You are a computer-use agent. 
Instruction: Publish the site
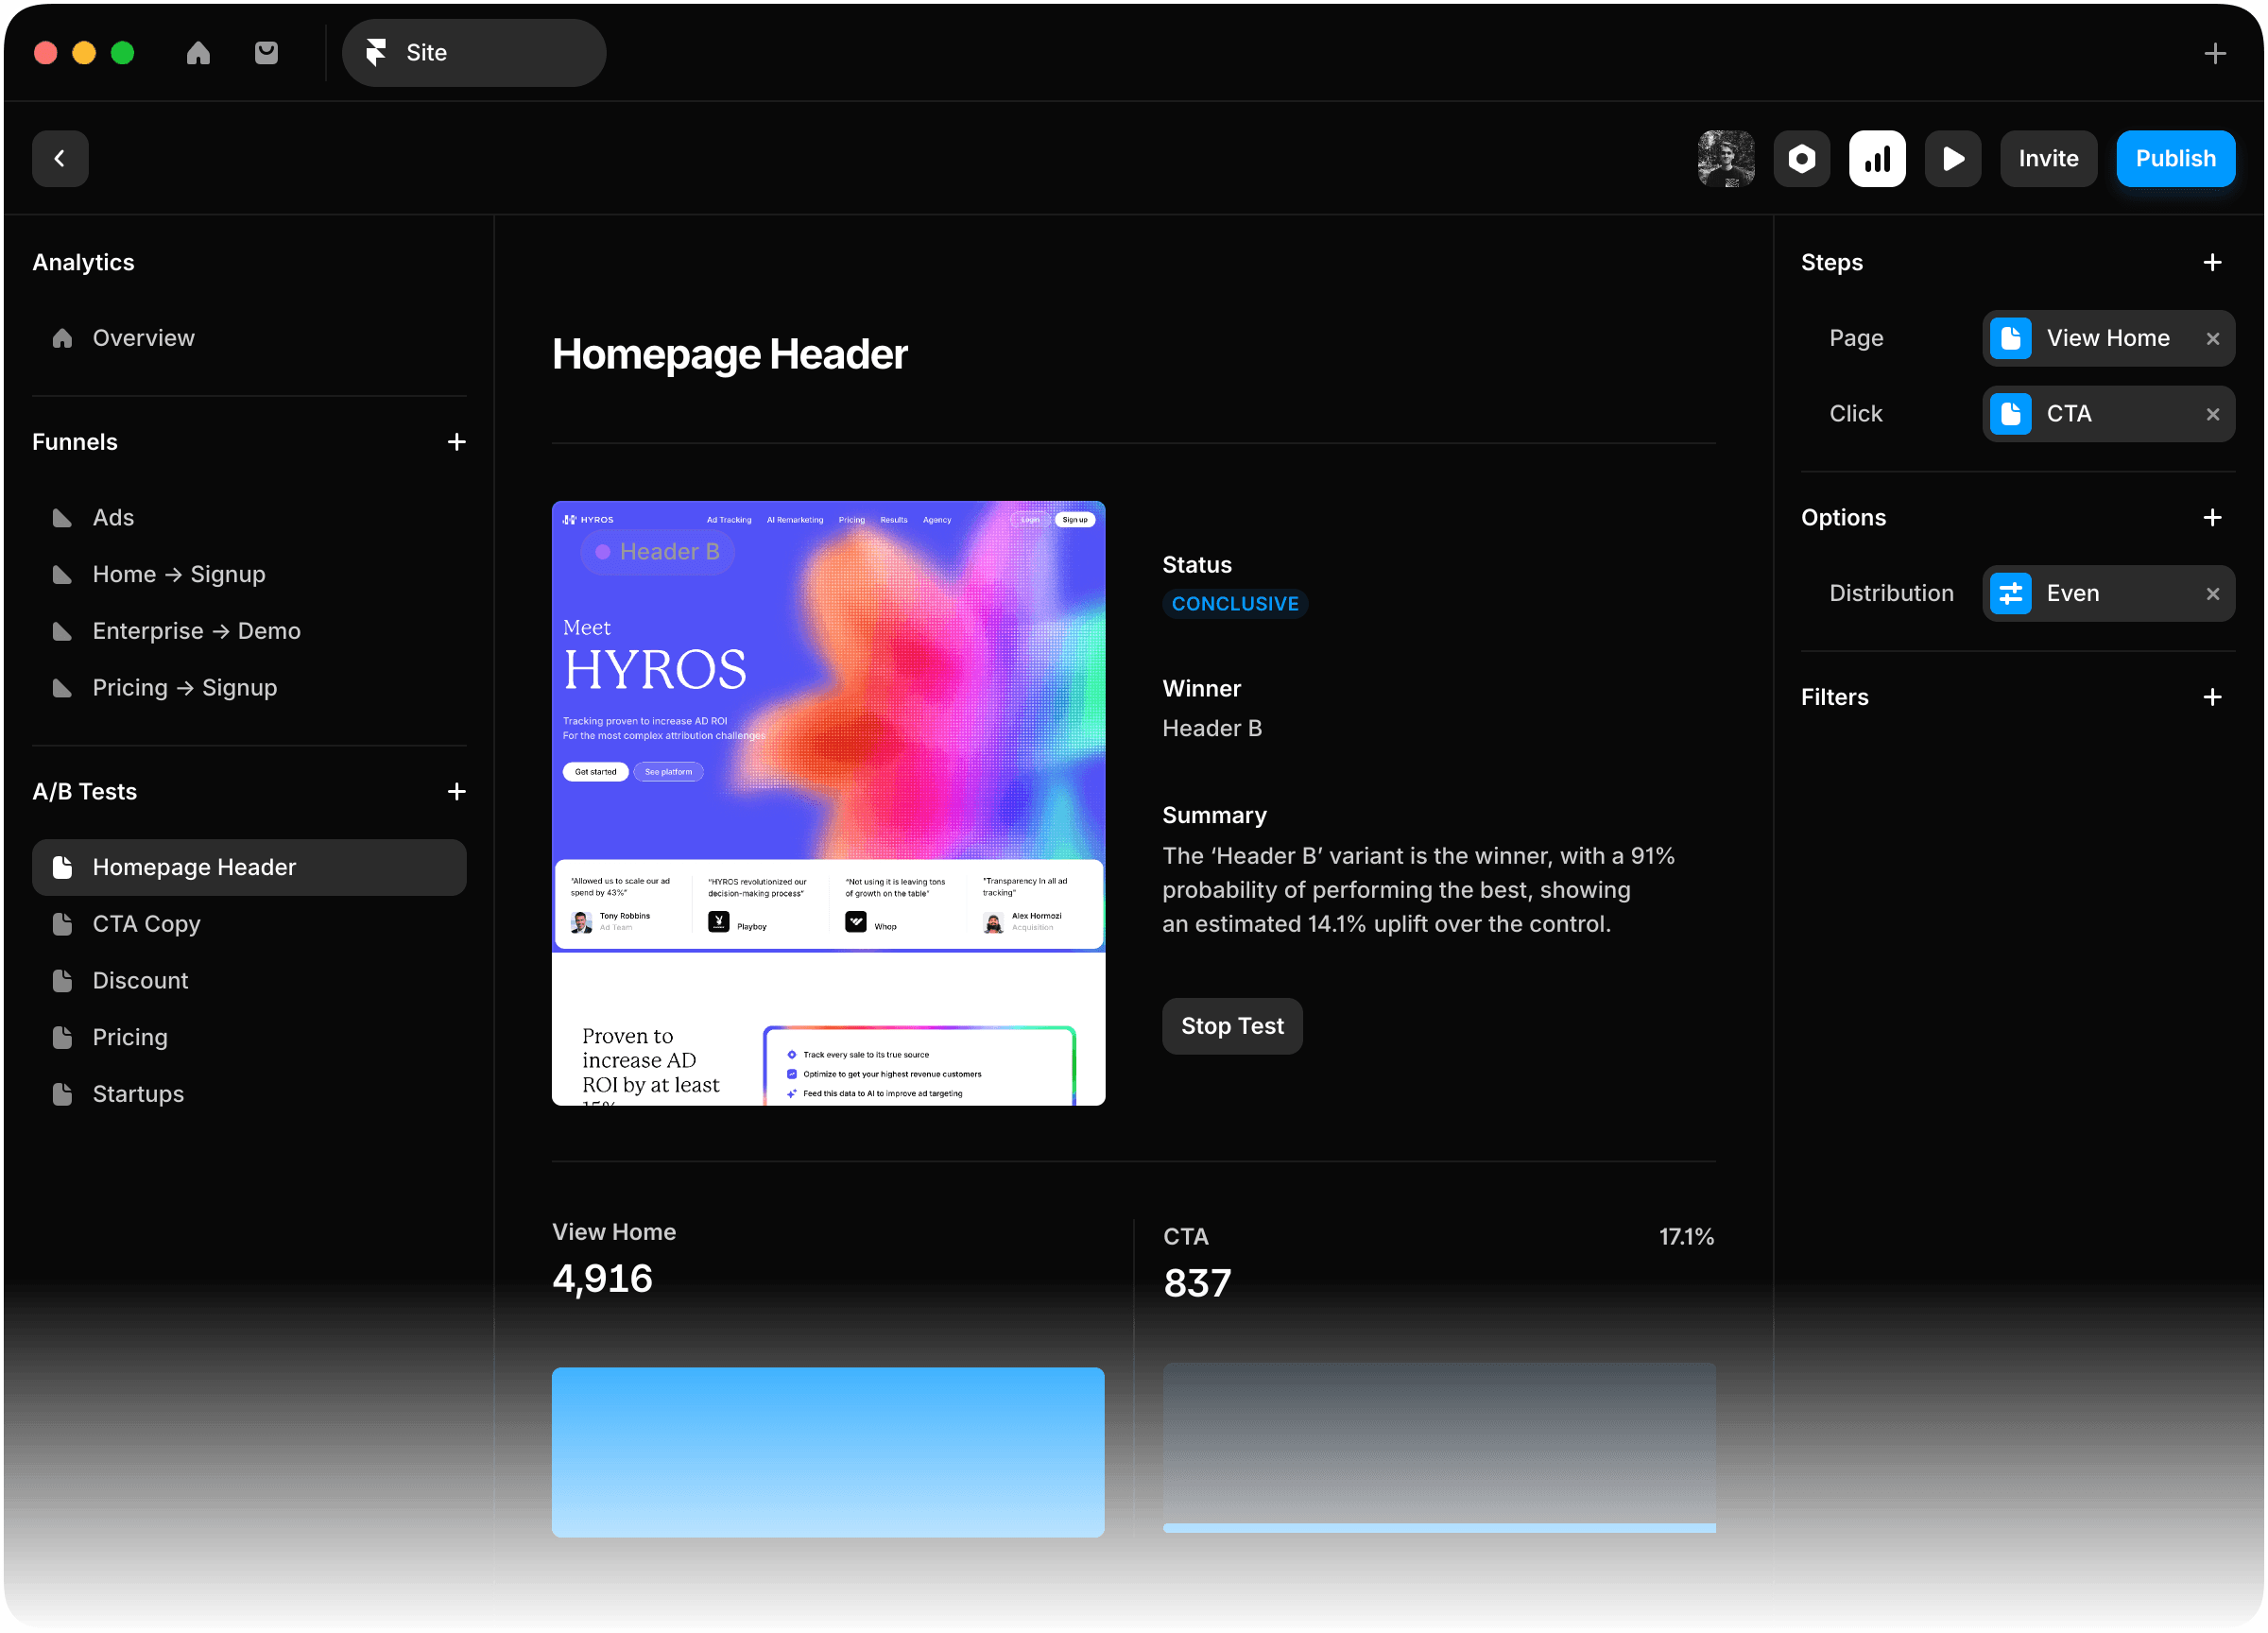2175,158
